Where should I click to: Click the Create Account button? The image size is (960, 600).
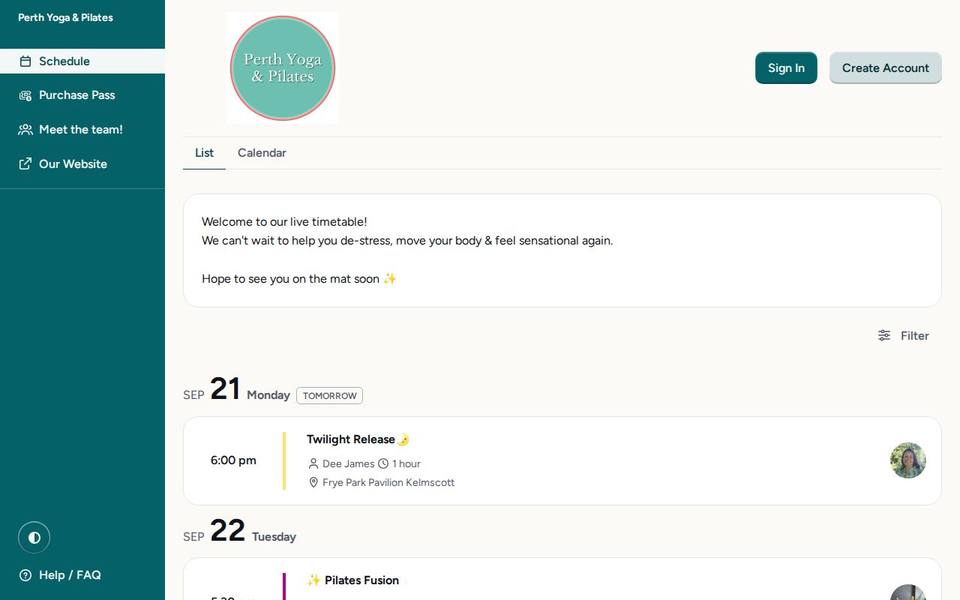click(885, 68)
